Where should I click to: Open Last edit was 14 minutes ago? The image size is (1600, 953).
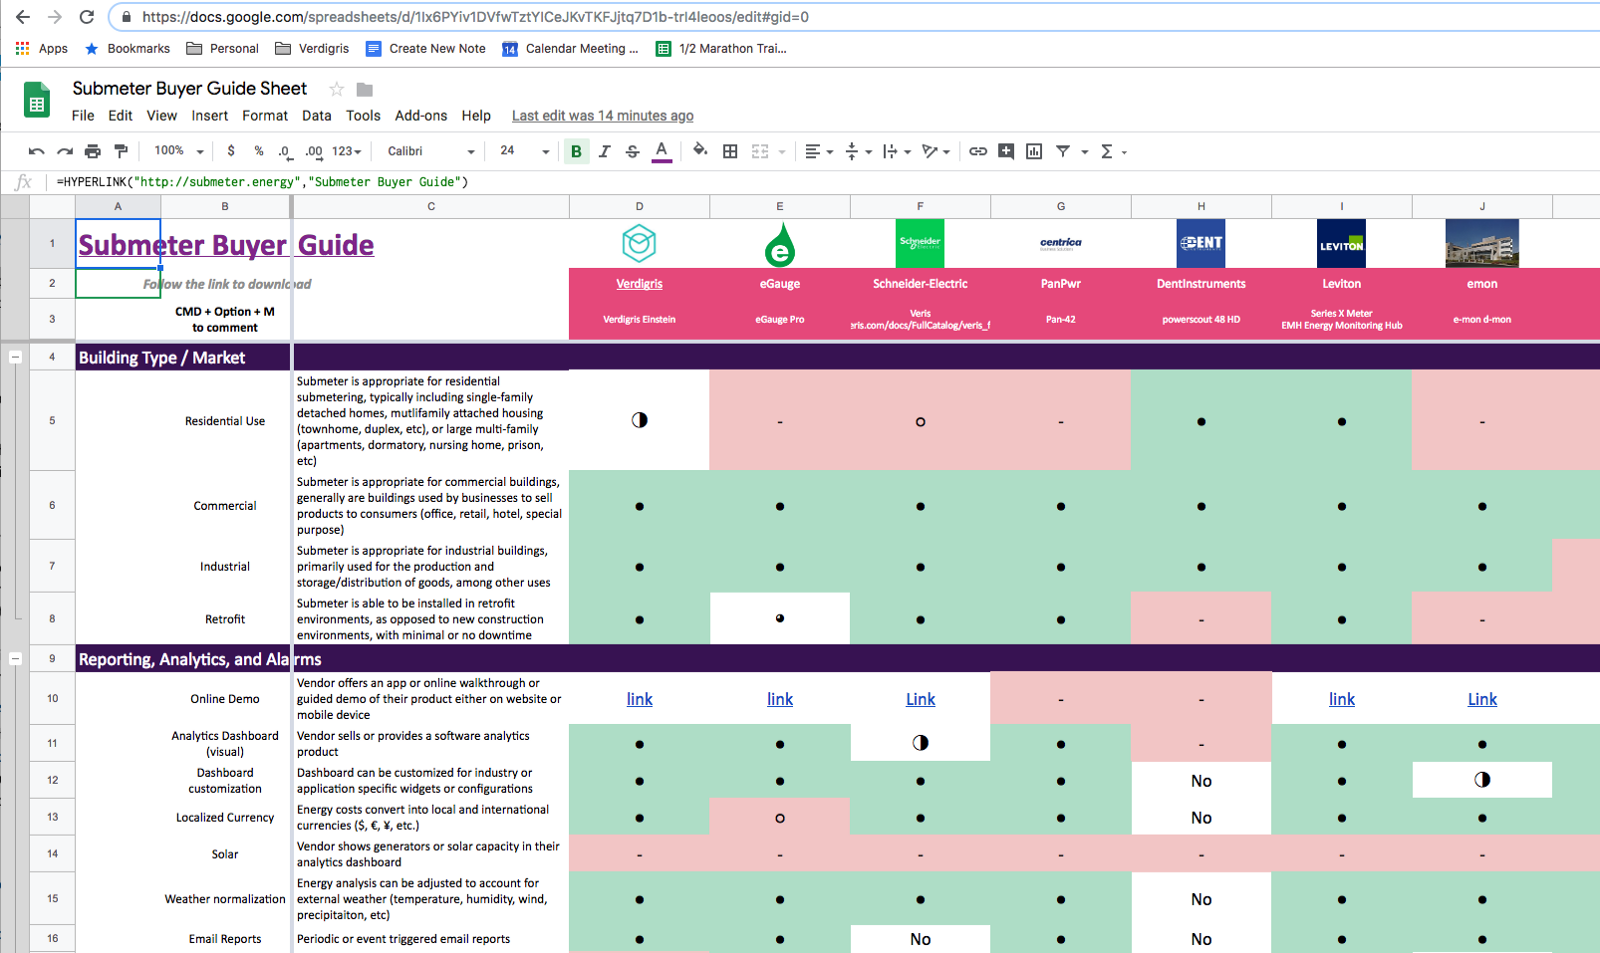pos(602,116)
